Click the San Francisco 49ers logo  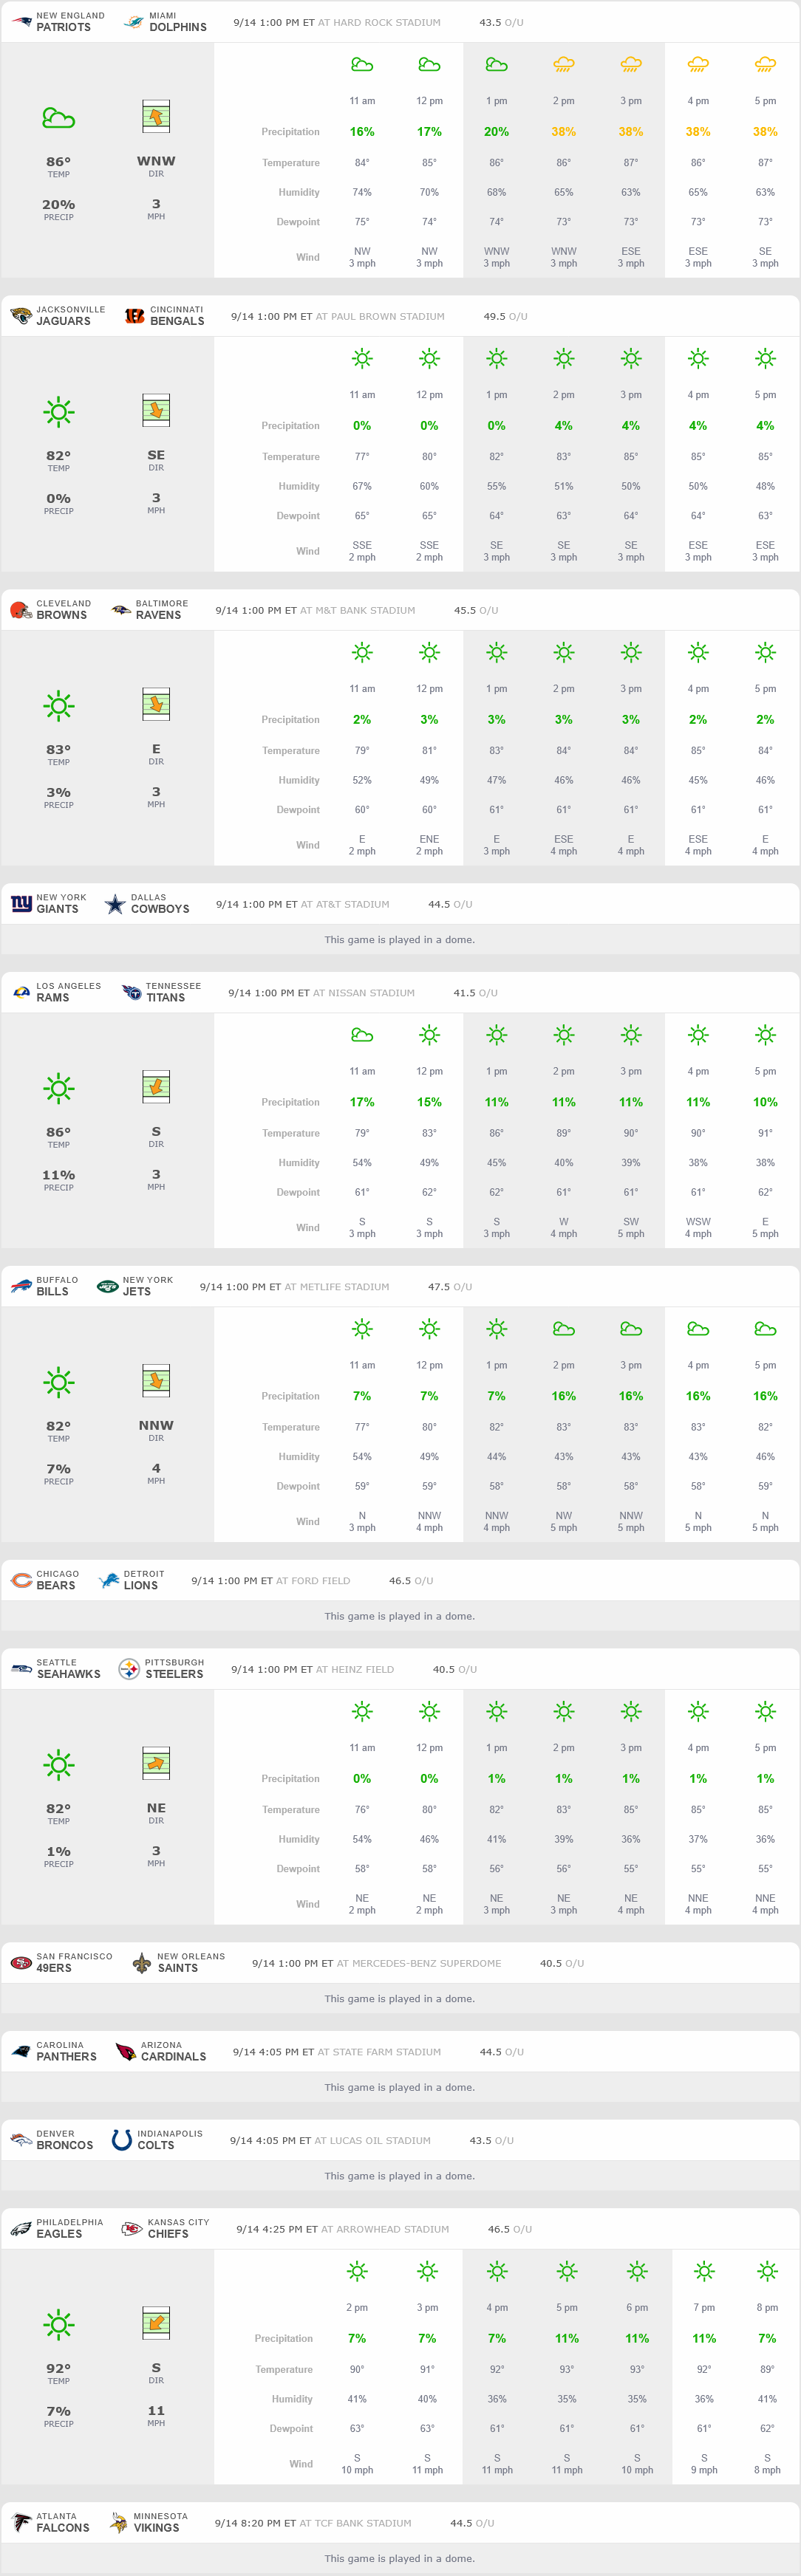click(21, 1963)
